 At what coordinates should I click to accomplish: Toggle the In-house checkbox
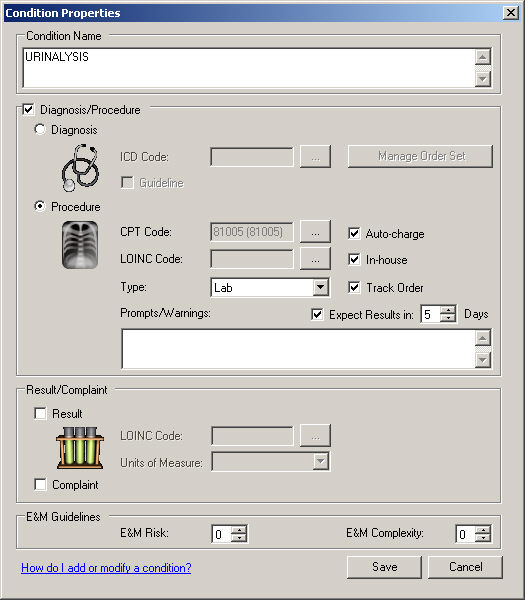tap(354, 259)
